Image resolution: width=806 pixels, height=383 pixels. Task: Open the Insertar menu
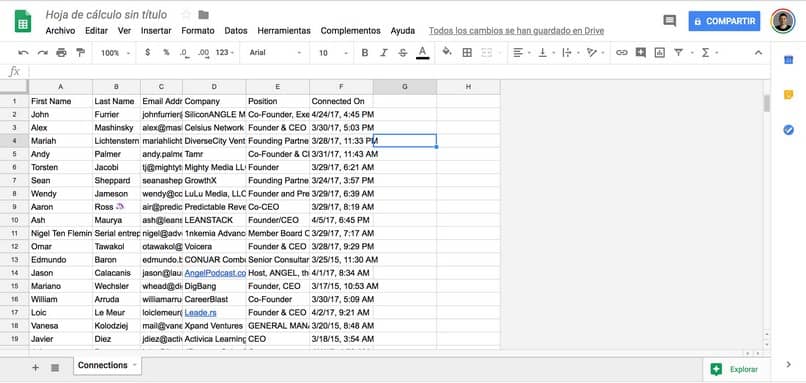tap(156, 31)
